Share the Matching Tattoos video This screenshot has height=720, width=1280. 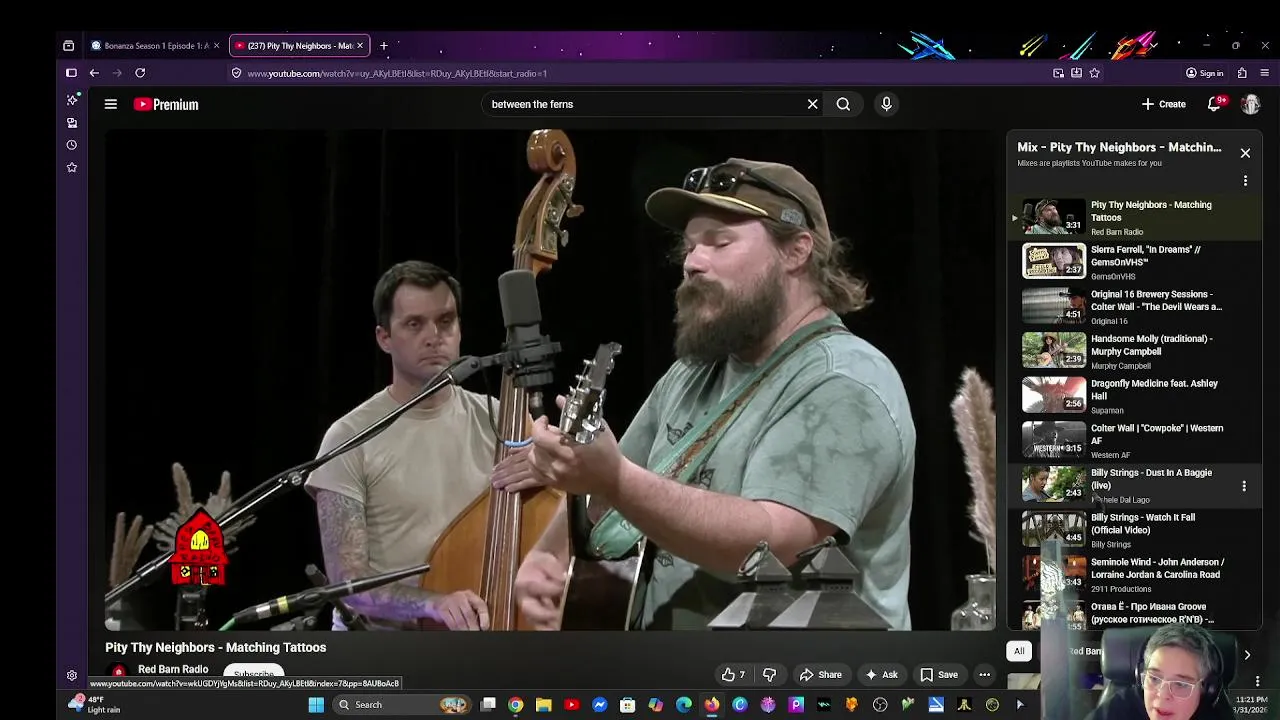click(820, 675)
